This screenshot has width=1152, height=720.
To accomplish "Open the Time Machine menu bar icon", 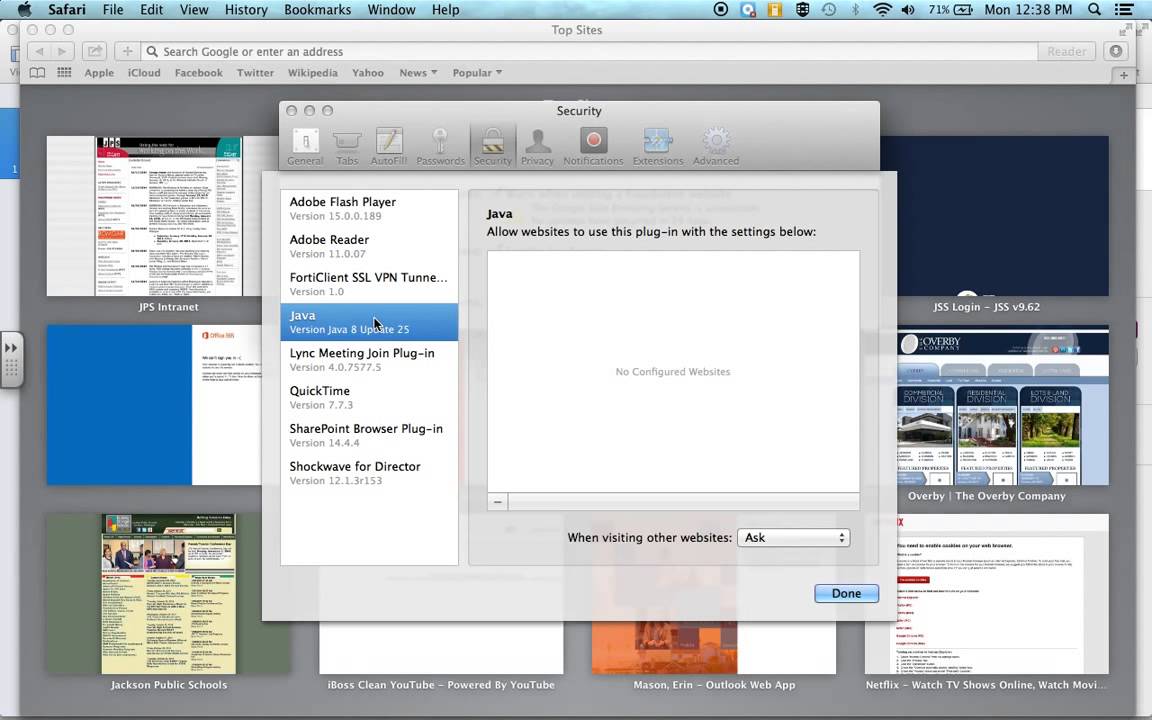I will (829, 10).
